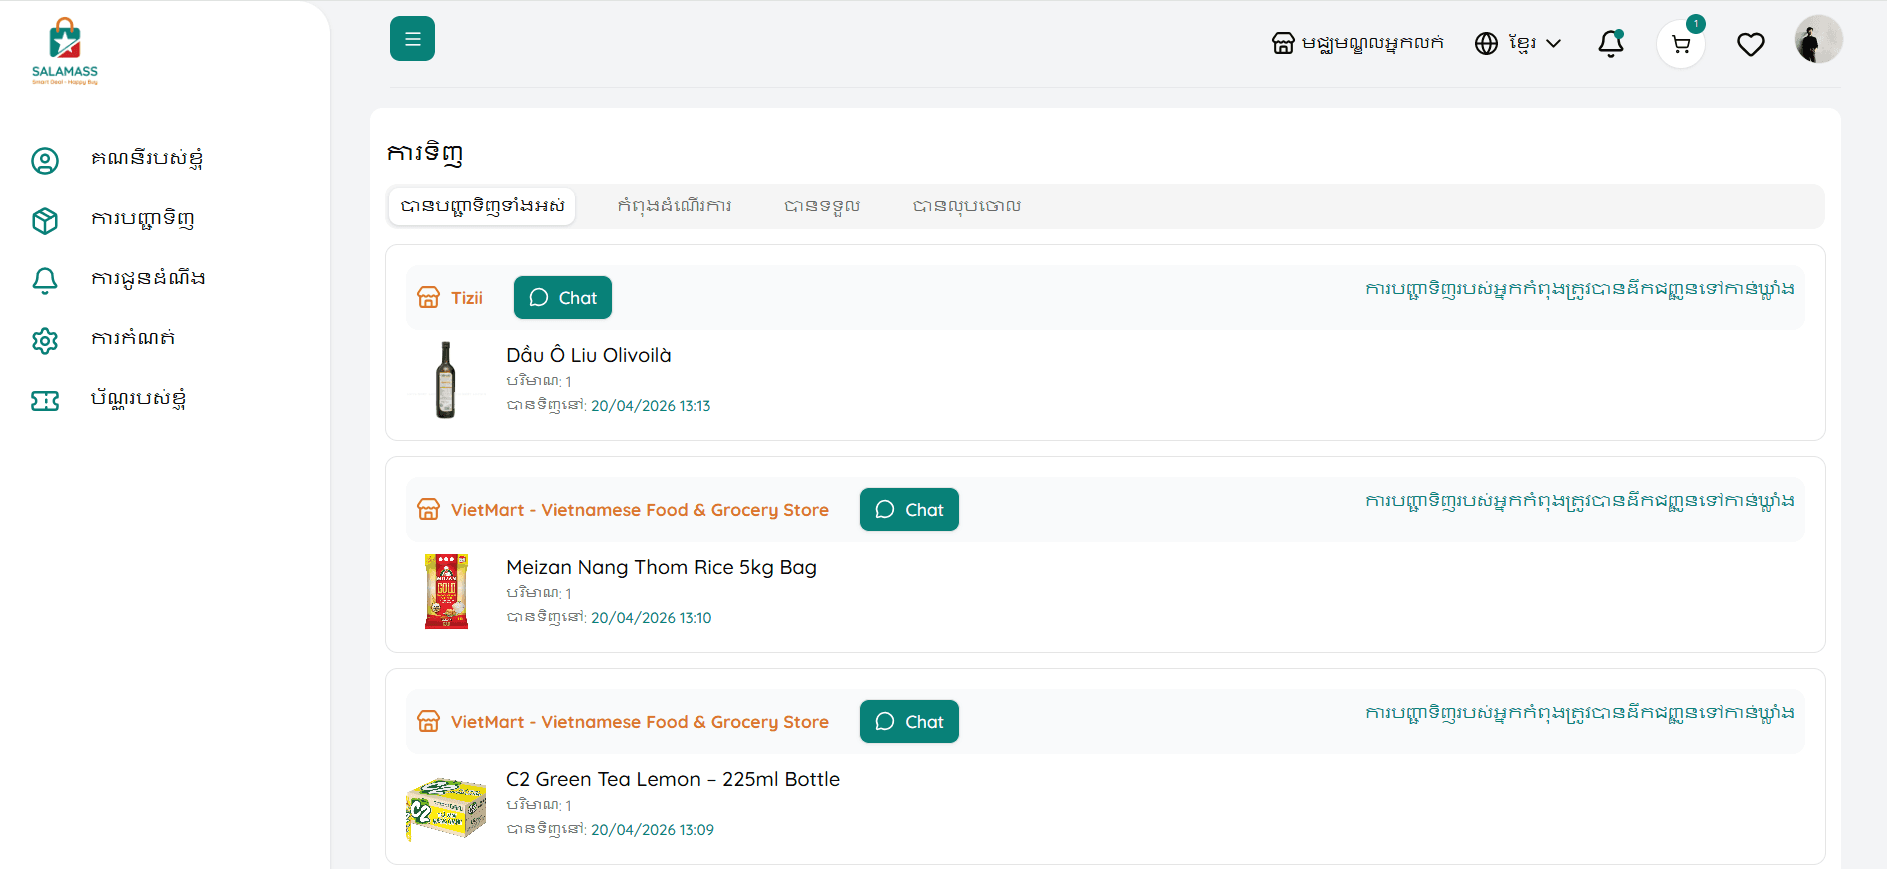
Task: Switch to the 'បានទទួល' received tab
Action: (x=821, y=206)
